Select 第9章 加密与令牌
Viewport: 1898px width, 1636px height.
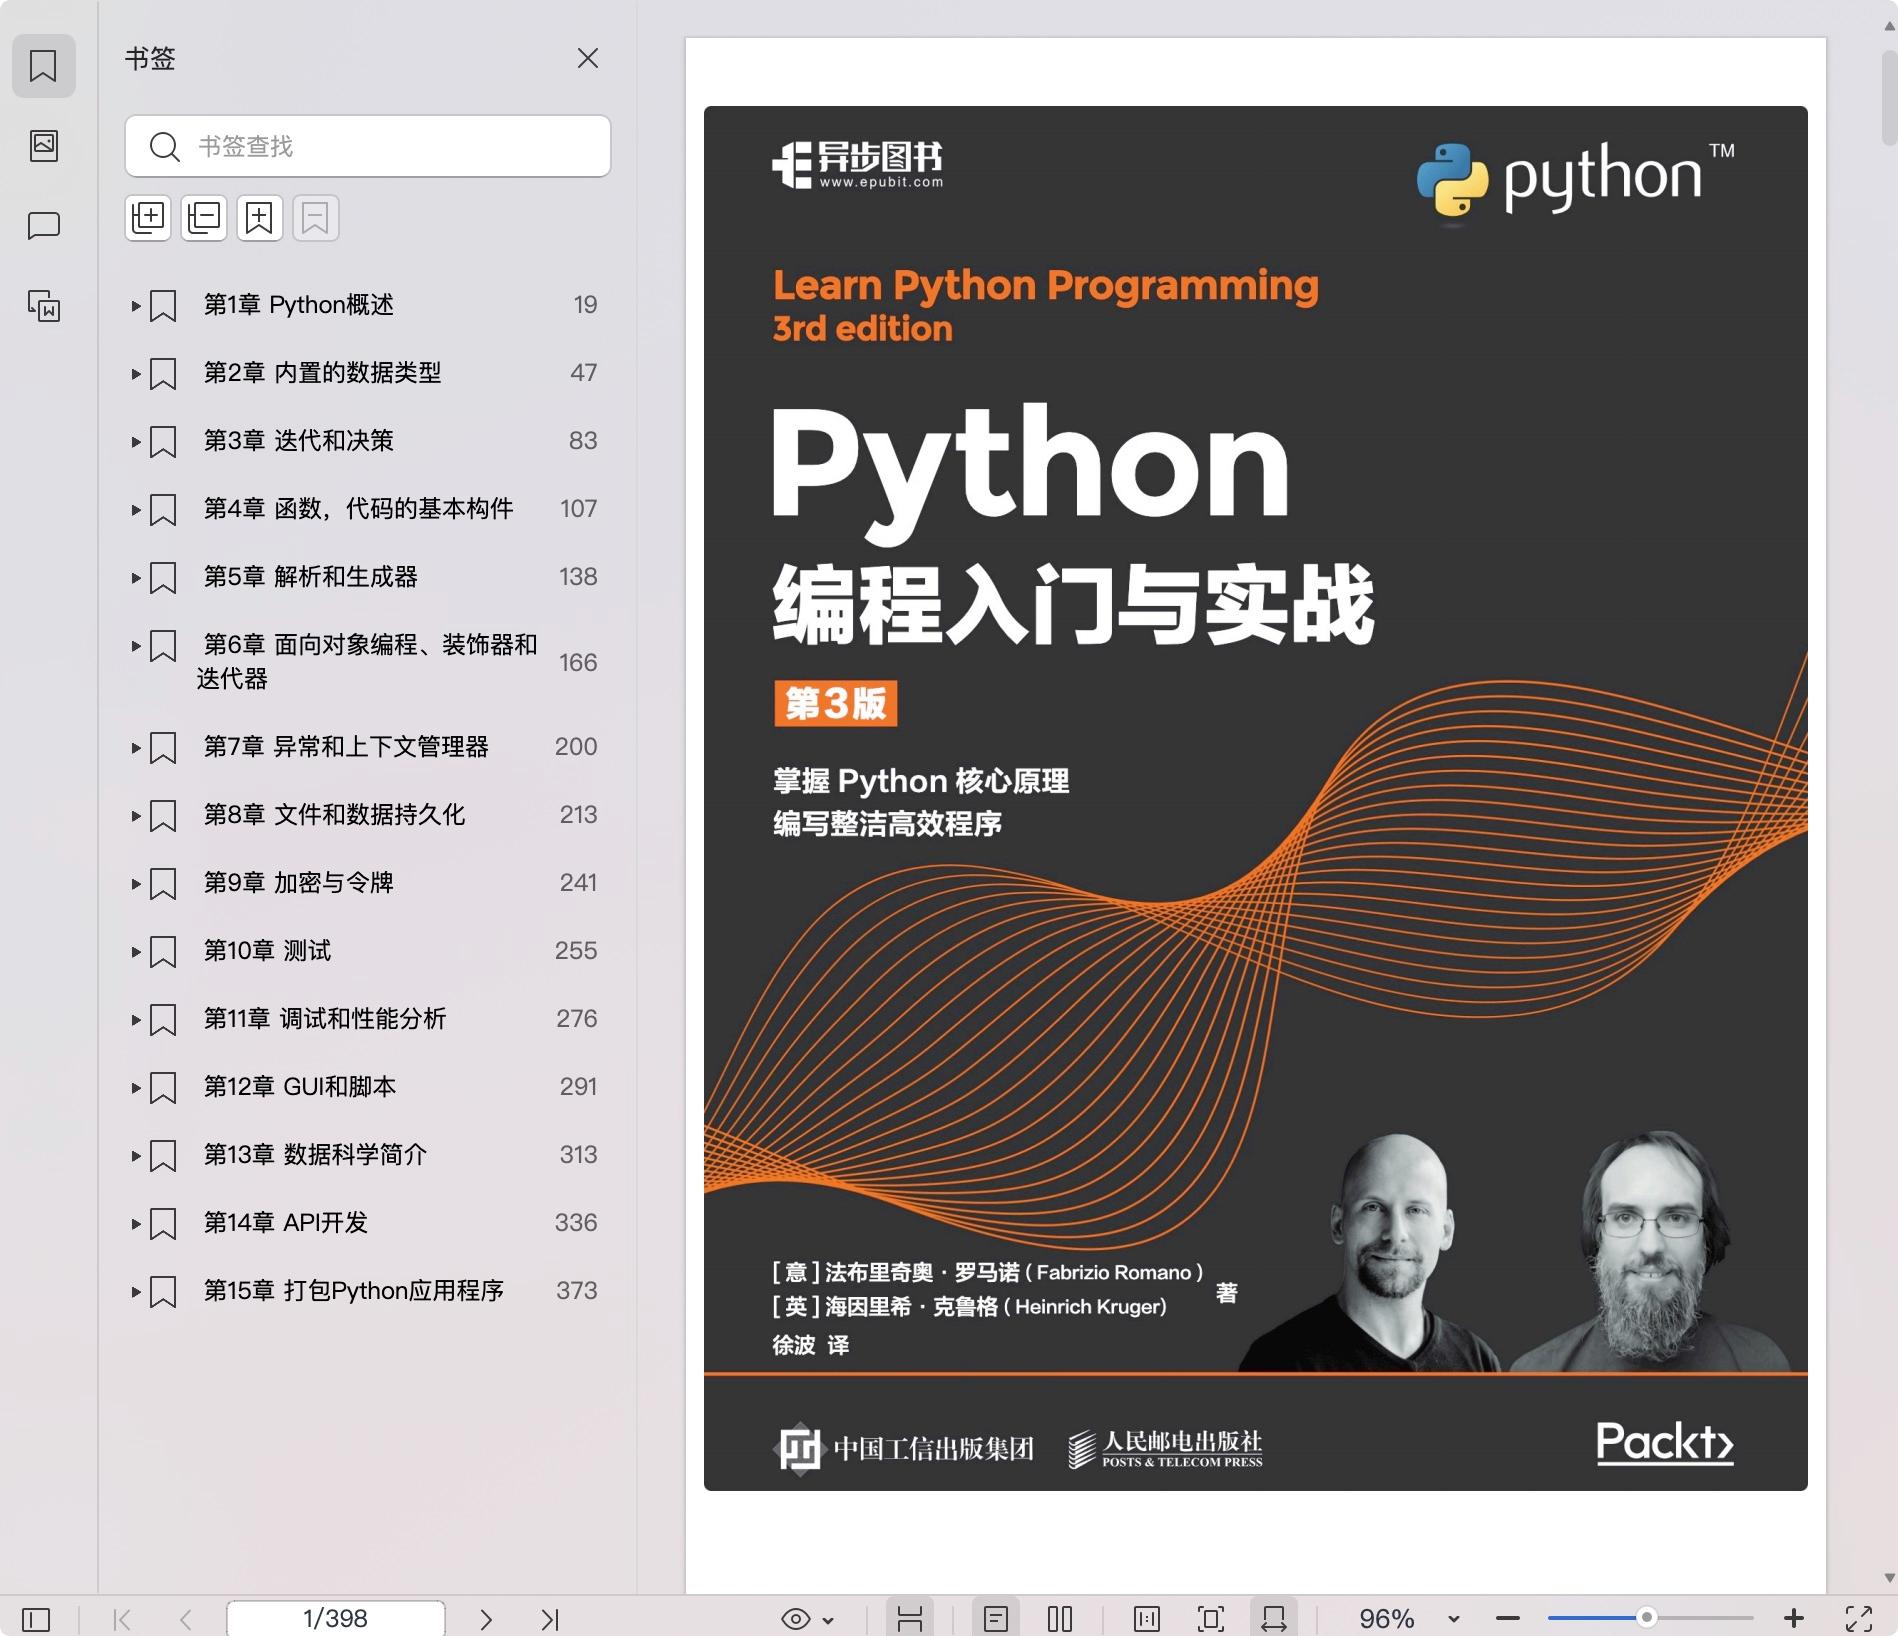(299, 883)
